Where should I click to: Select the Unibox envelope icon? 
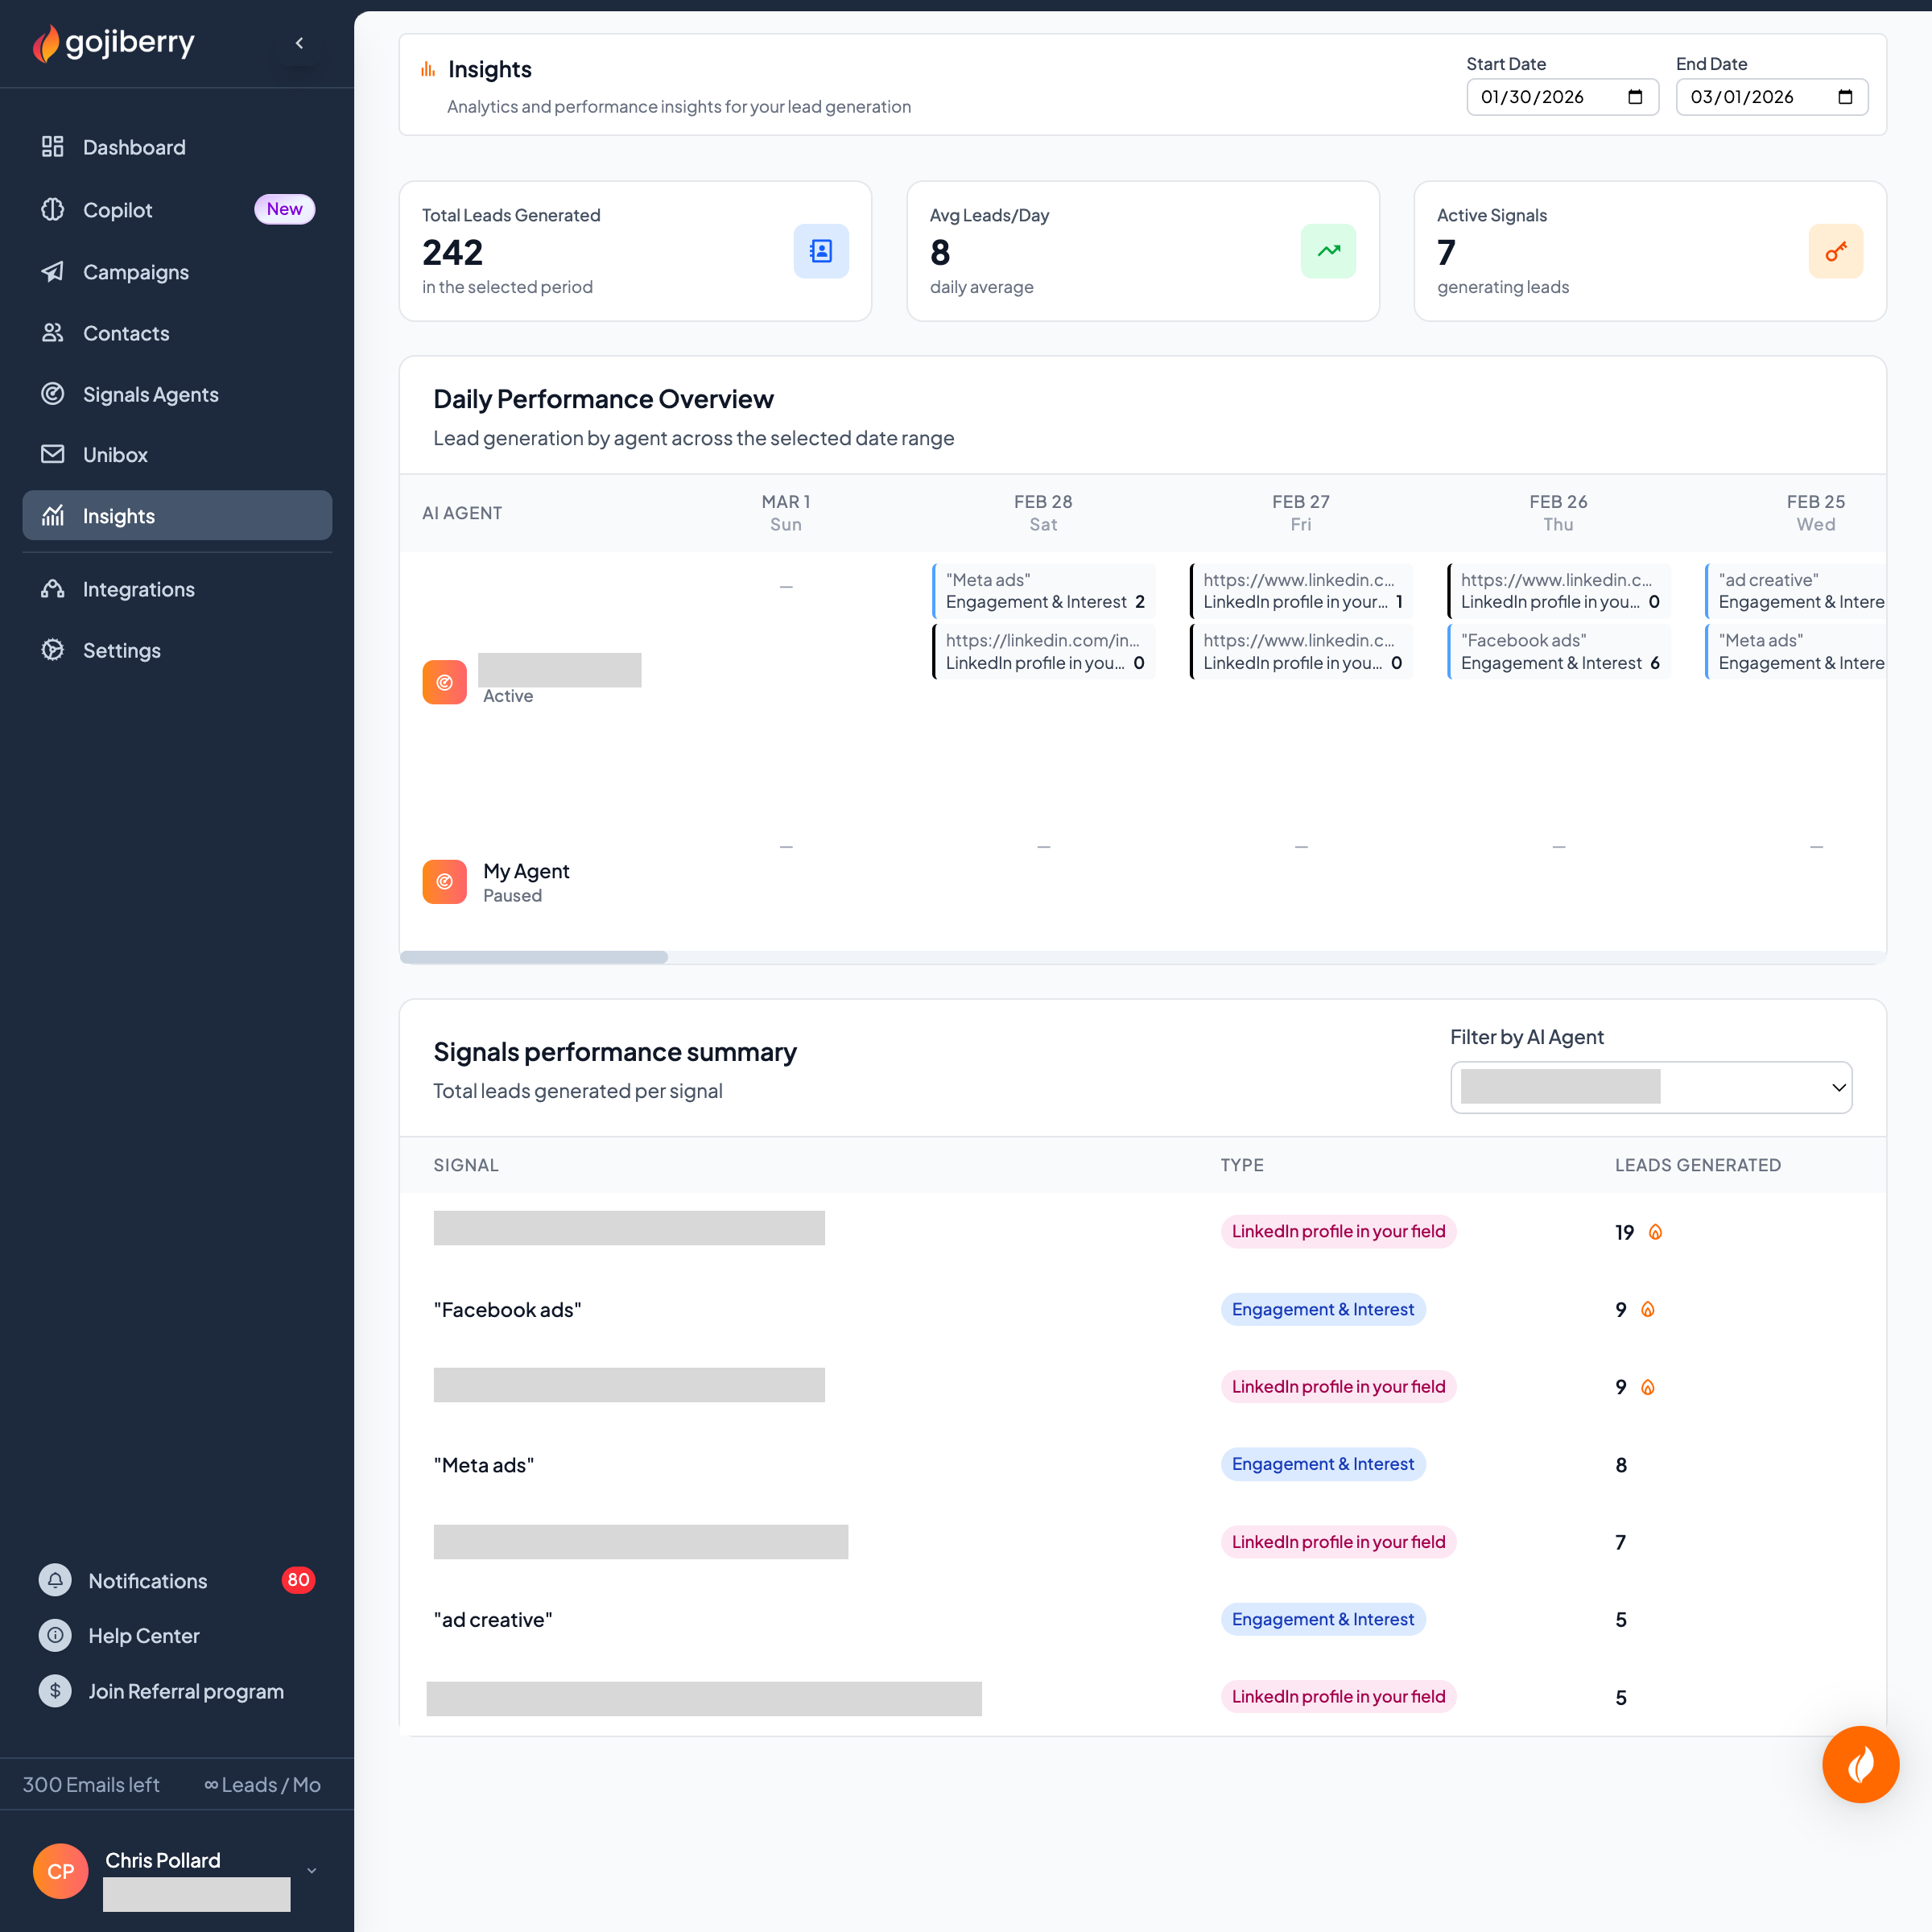(x=54, y=454)
